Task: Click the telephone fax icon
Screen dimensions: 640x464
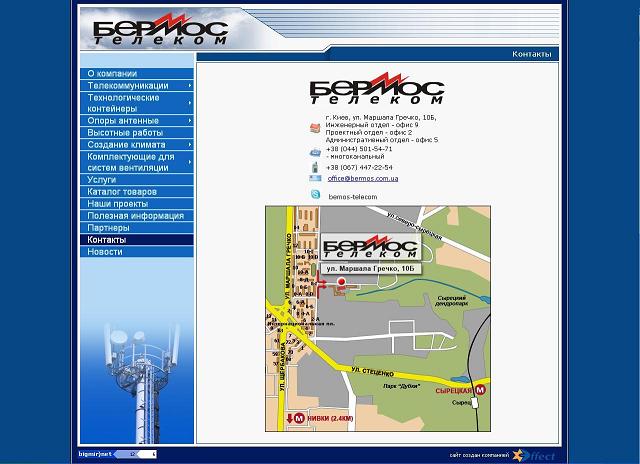Action: tap(315, 152)
